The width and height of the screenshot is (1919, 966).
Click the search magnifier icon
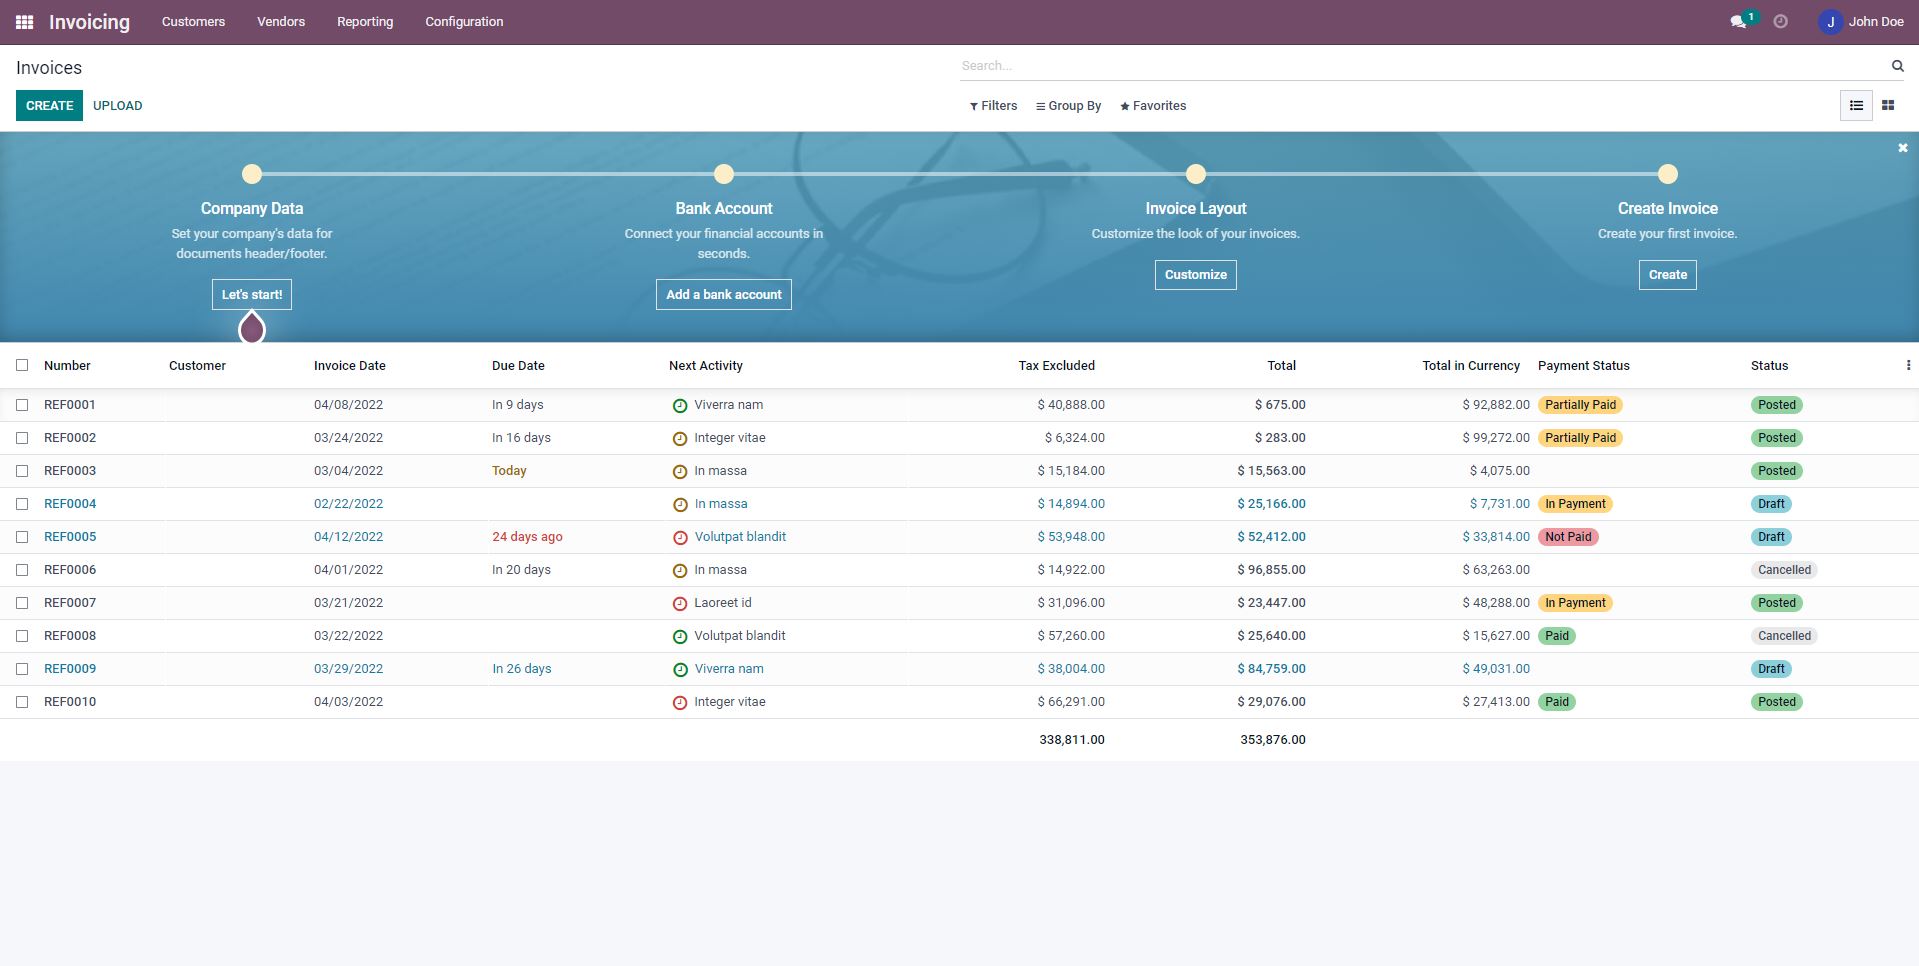click(1897, 66)
